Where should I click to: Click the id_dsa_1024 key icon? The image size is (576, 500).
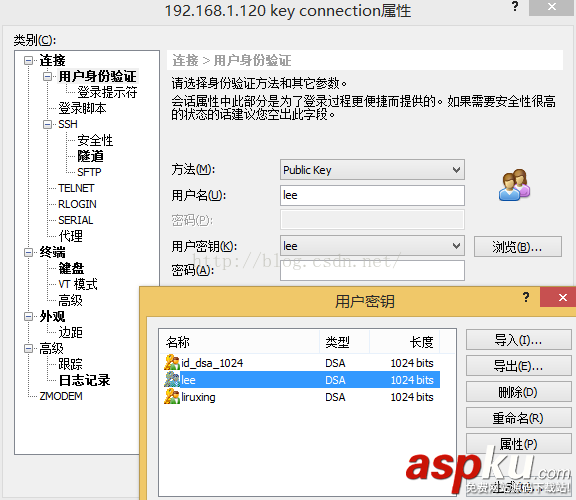point(172,363)
